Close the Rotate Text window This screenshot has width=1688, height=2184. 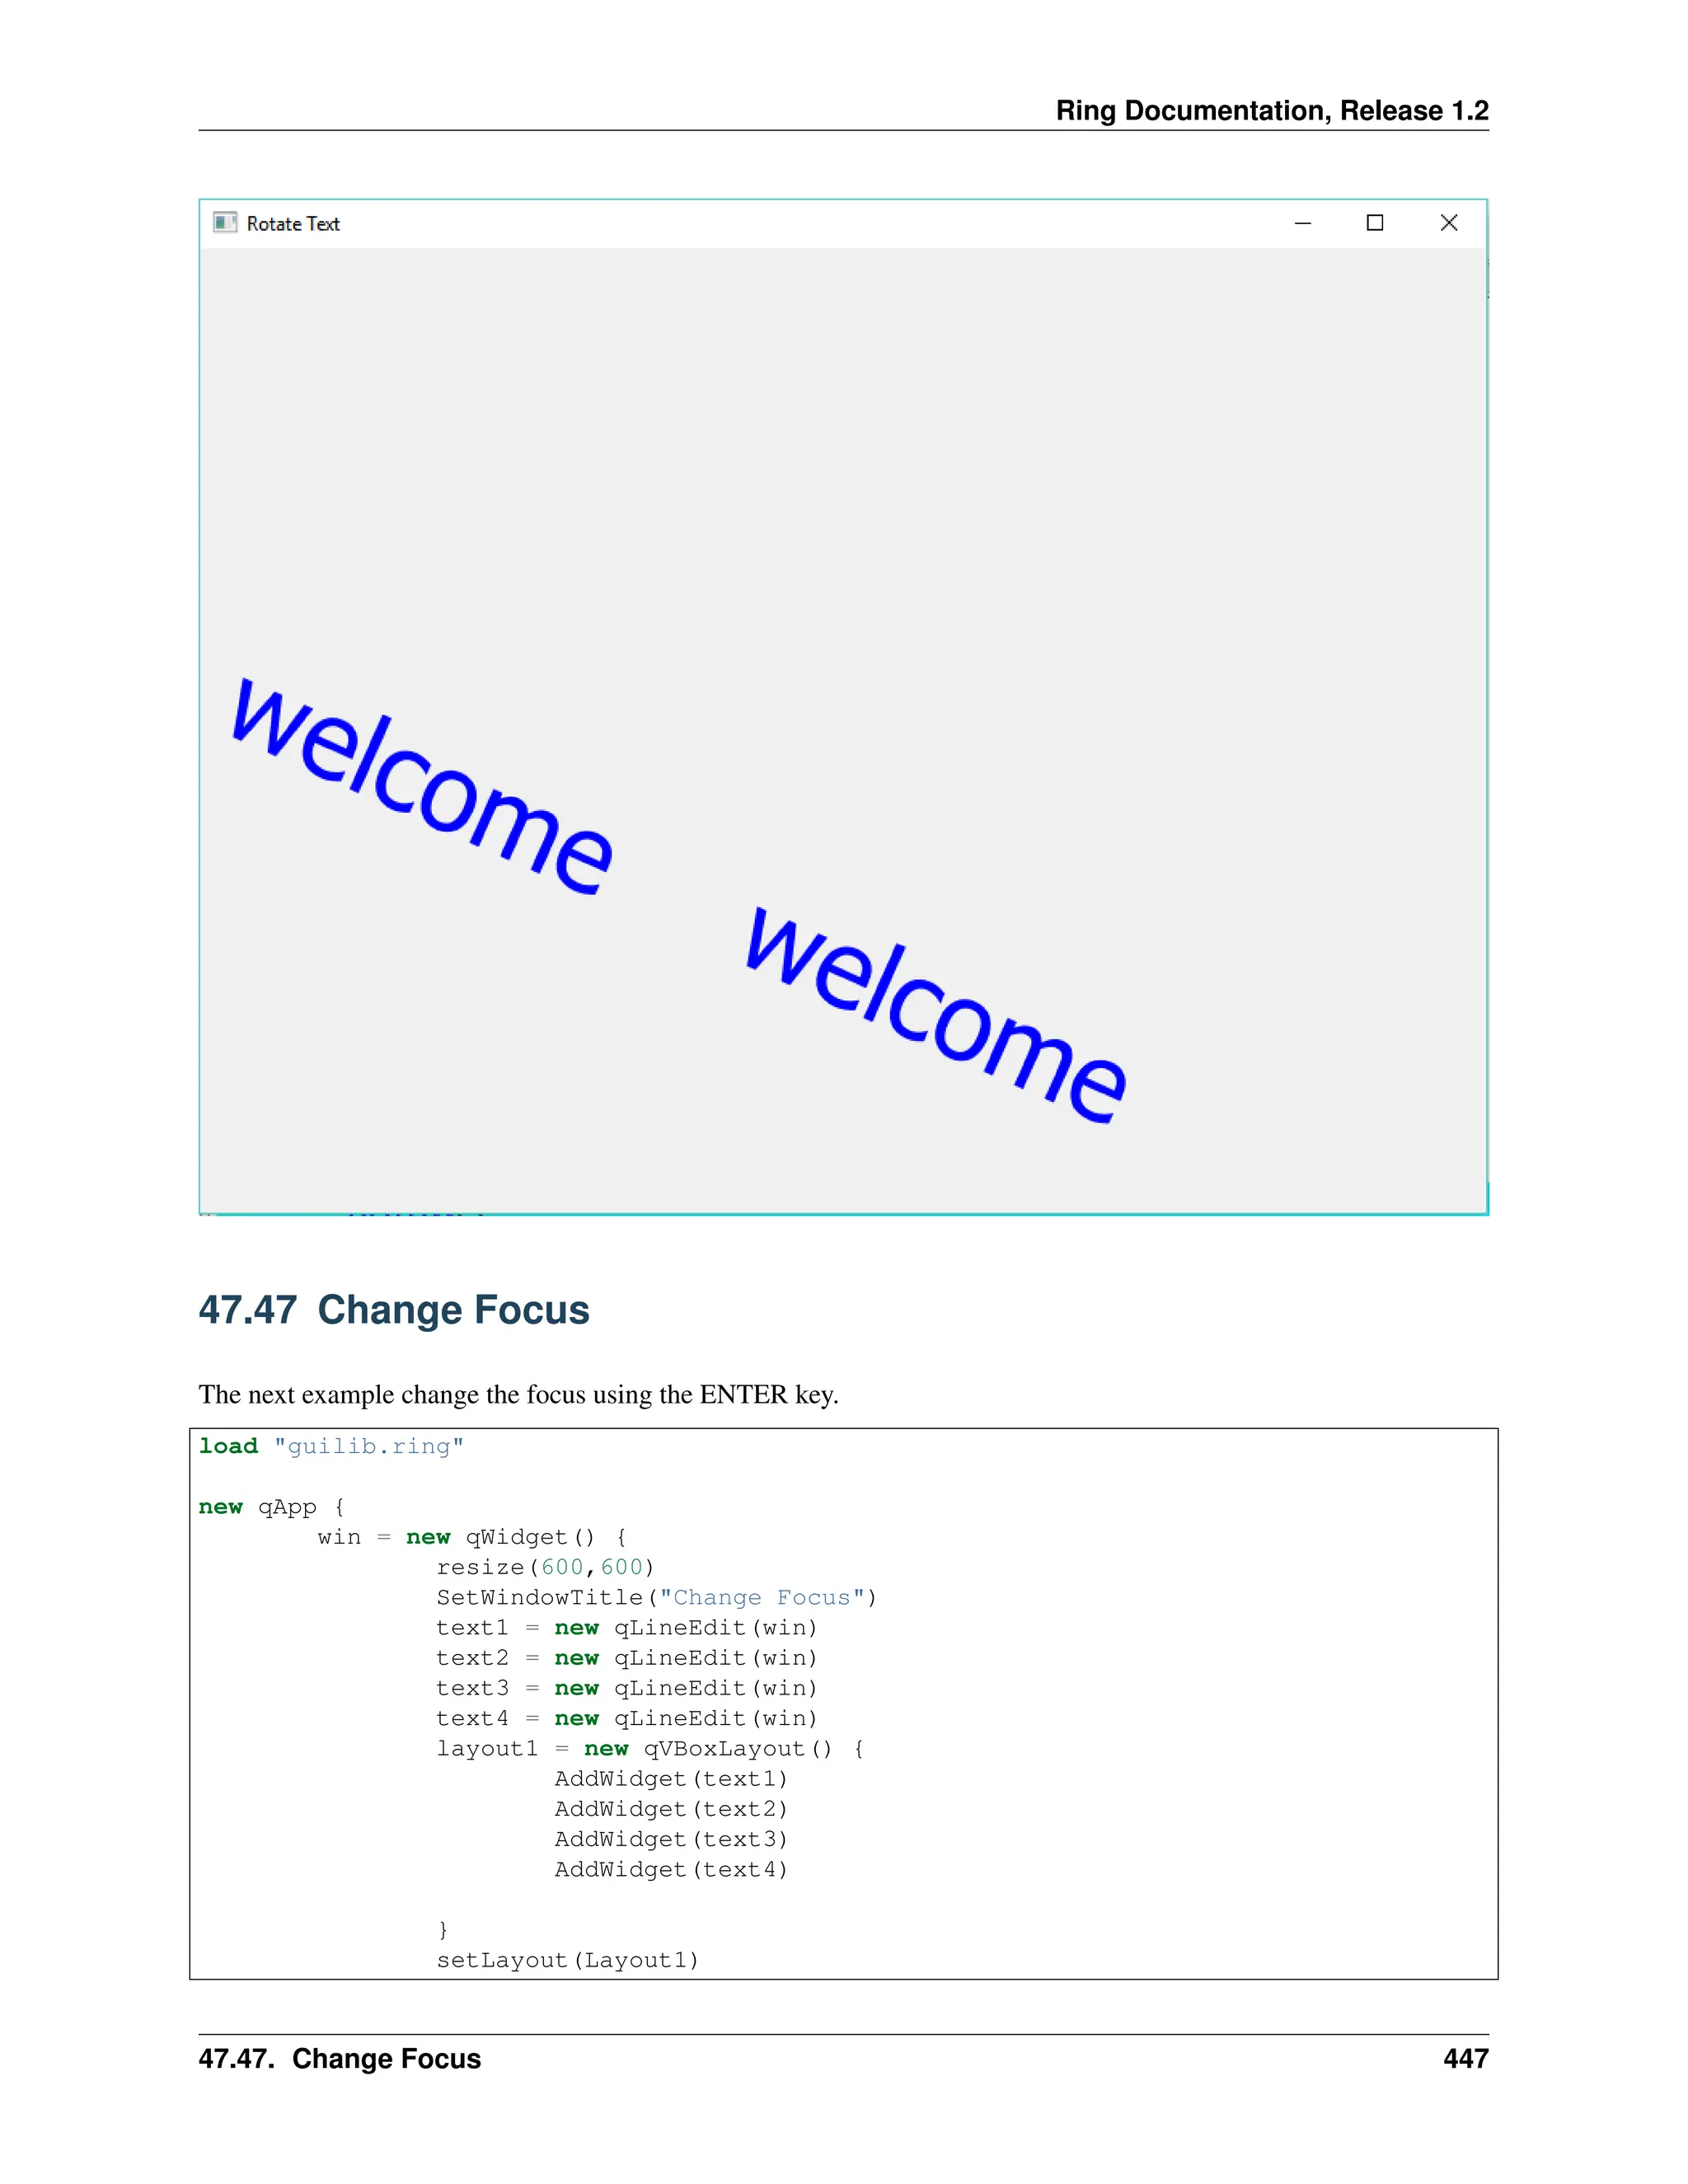tap(1448, 223)
